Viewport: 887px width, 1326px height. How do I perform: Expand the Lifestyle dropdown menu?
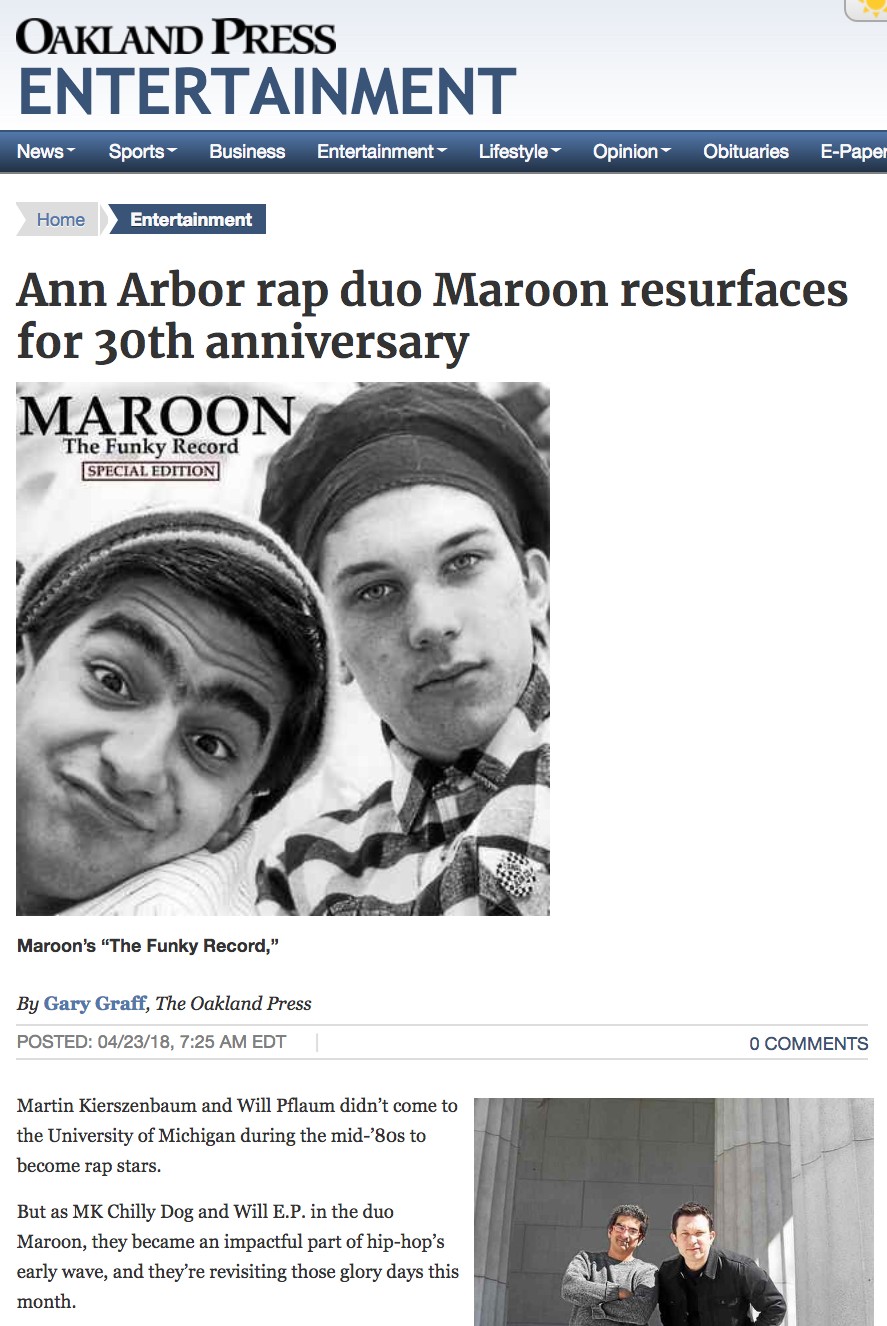point(520,152)
